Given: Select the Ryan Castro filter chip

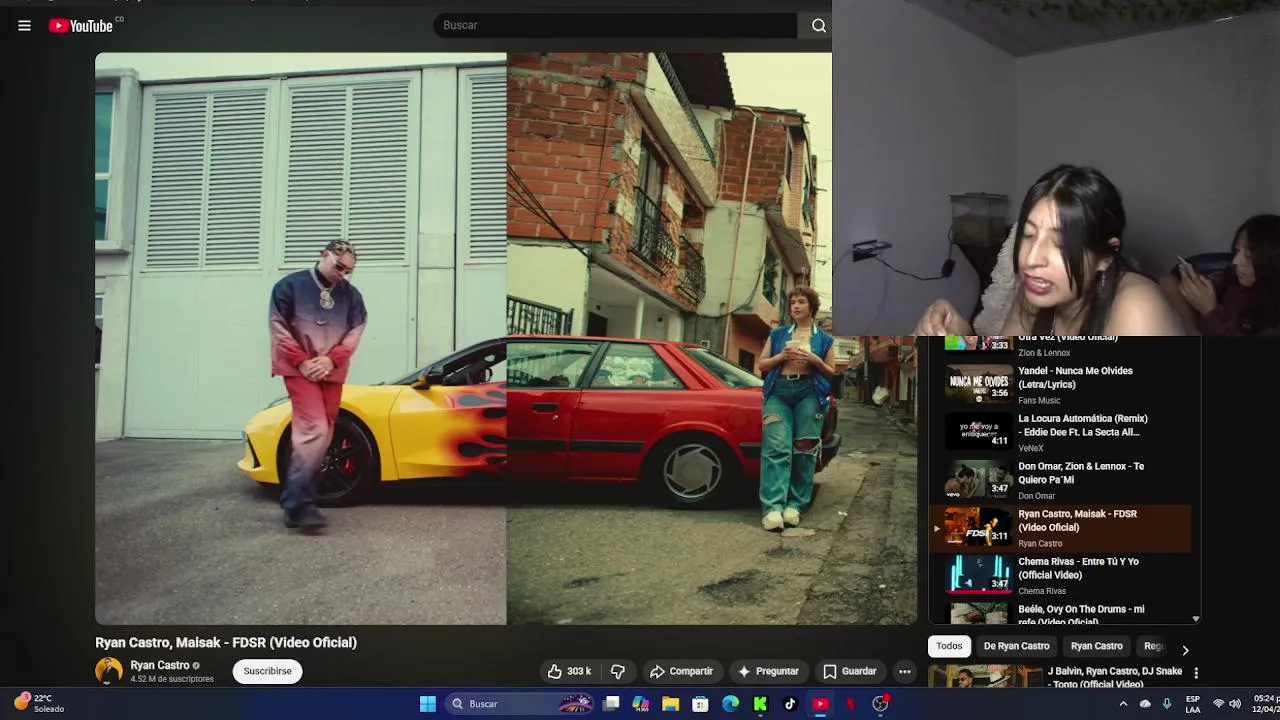Looking at the screenshot, I should pyautogui.click(x=1096, y=646).
